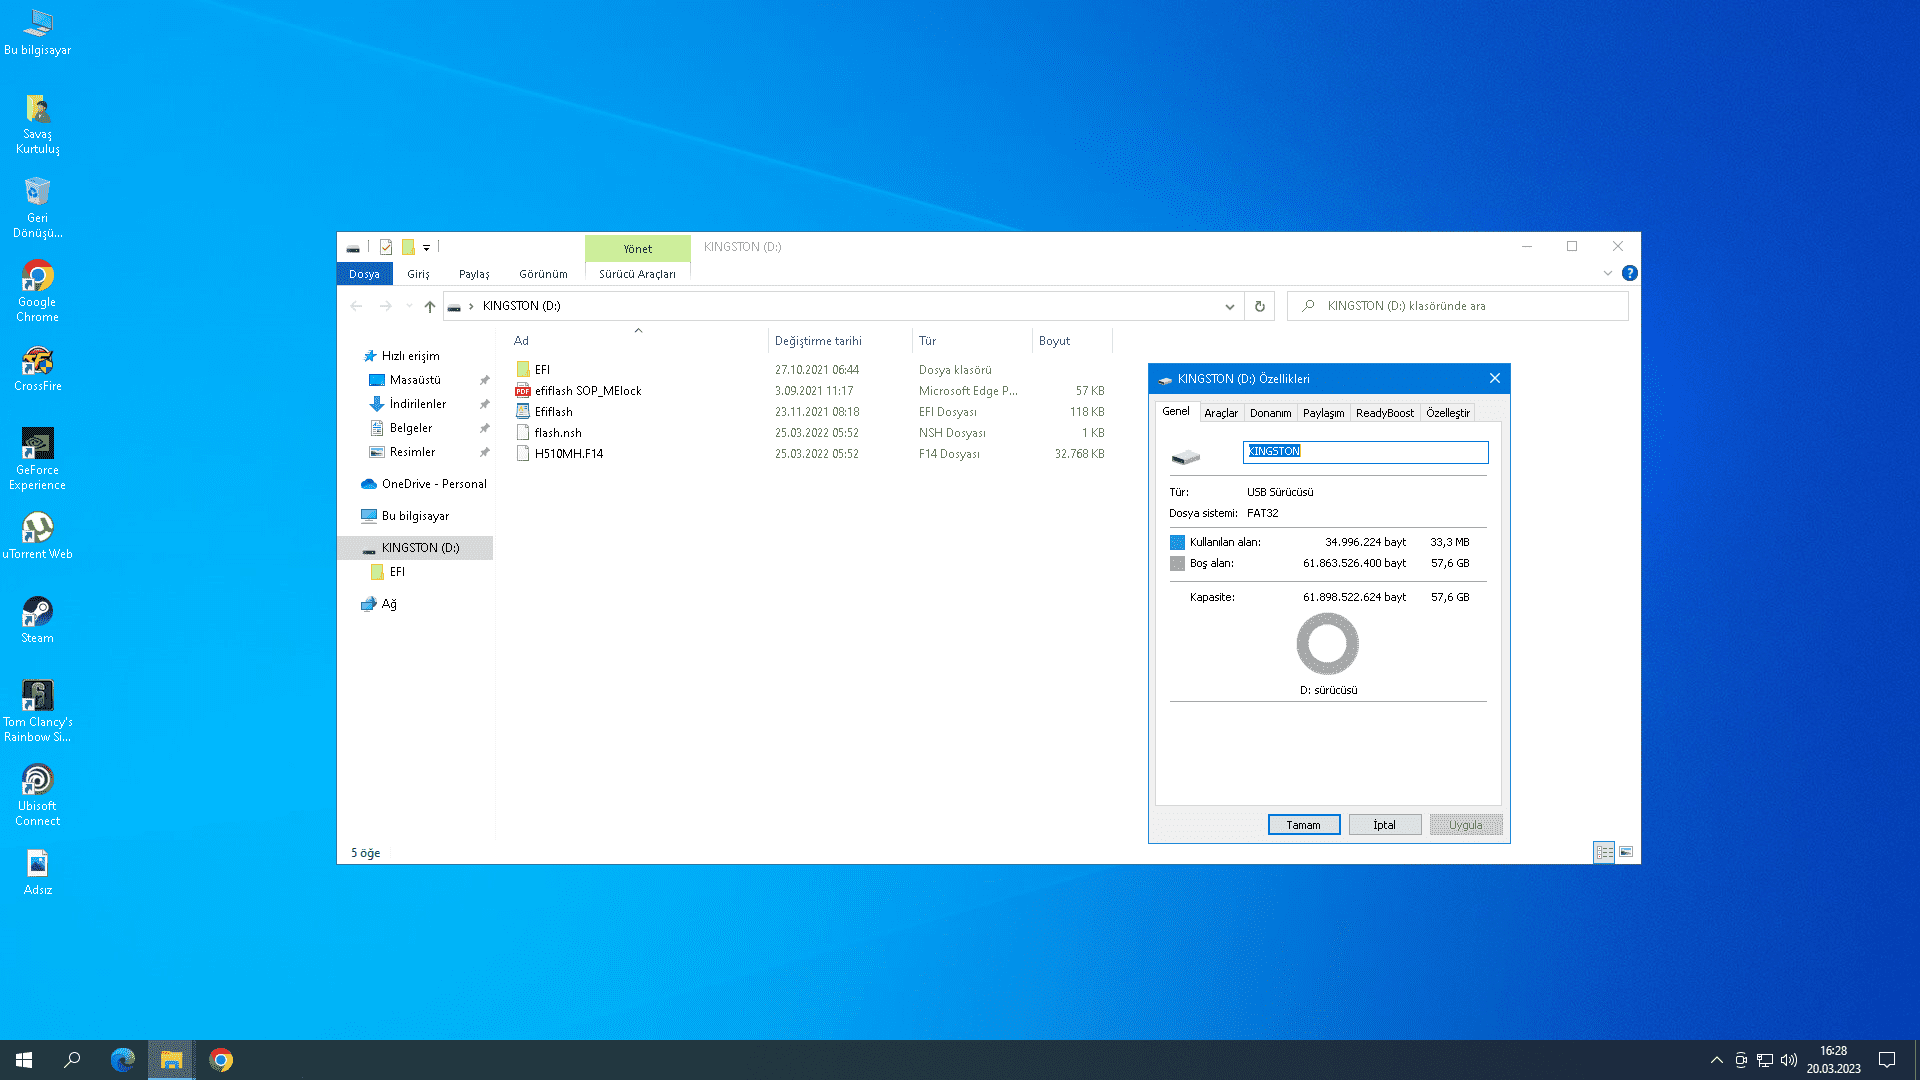This screenshot has height=1080, width=1920.
Task: Open the Görünüm ribbon tab
Action: pos(543,274)
